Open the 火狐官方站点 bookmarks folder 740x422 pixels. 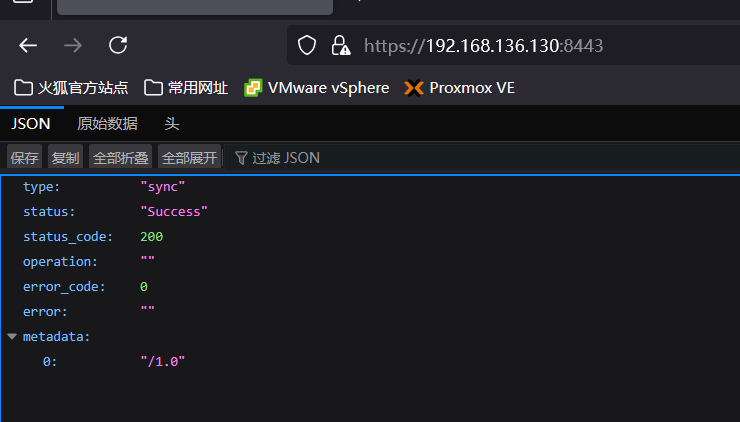click(x=71, y=88)
